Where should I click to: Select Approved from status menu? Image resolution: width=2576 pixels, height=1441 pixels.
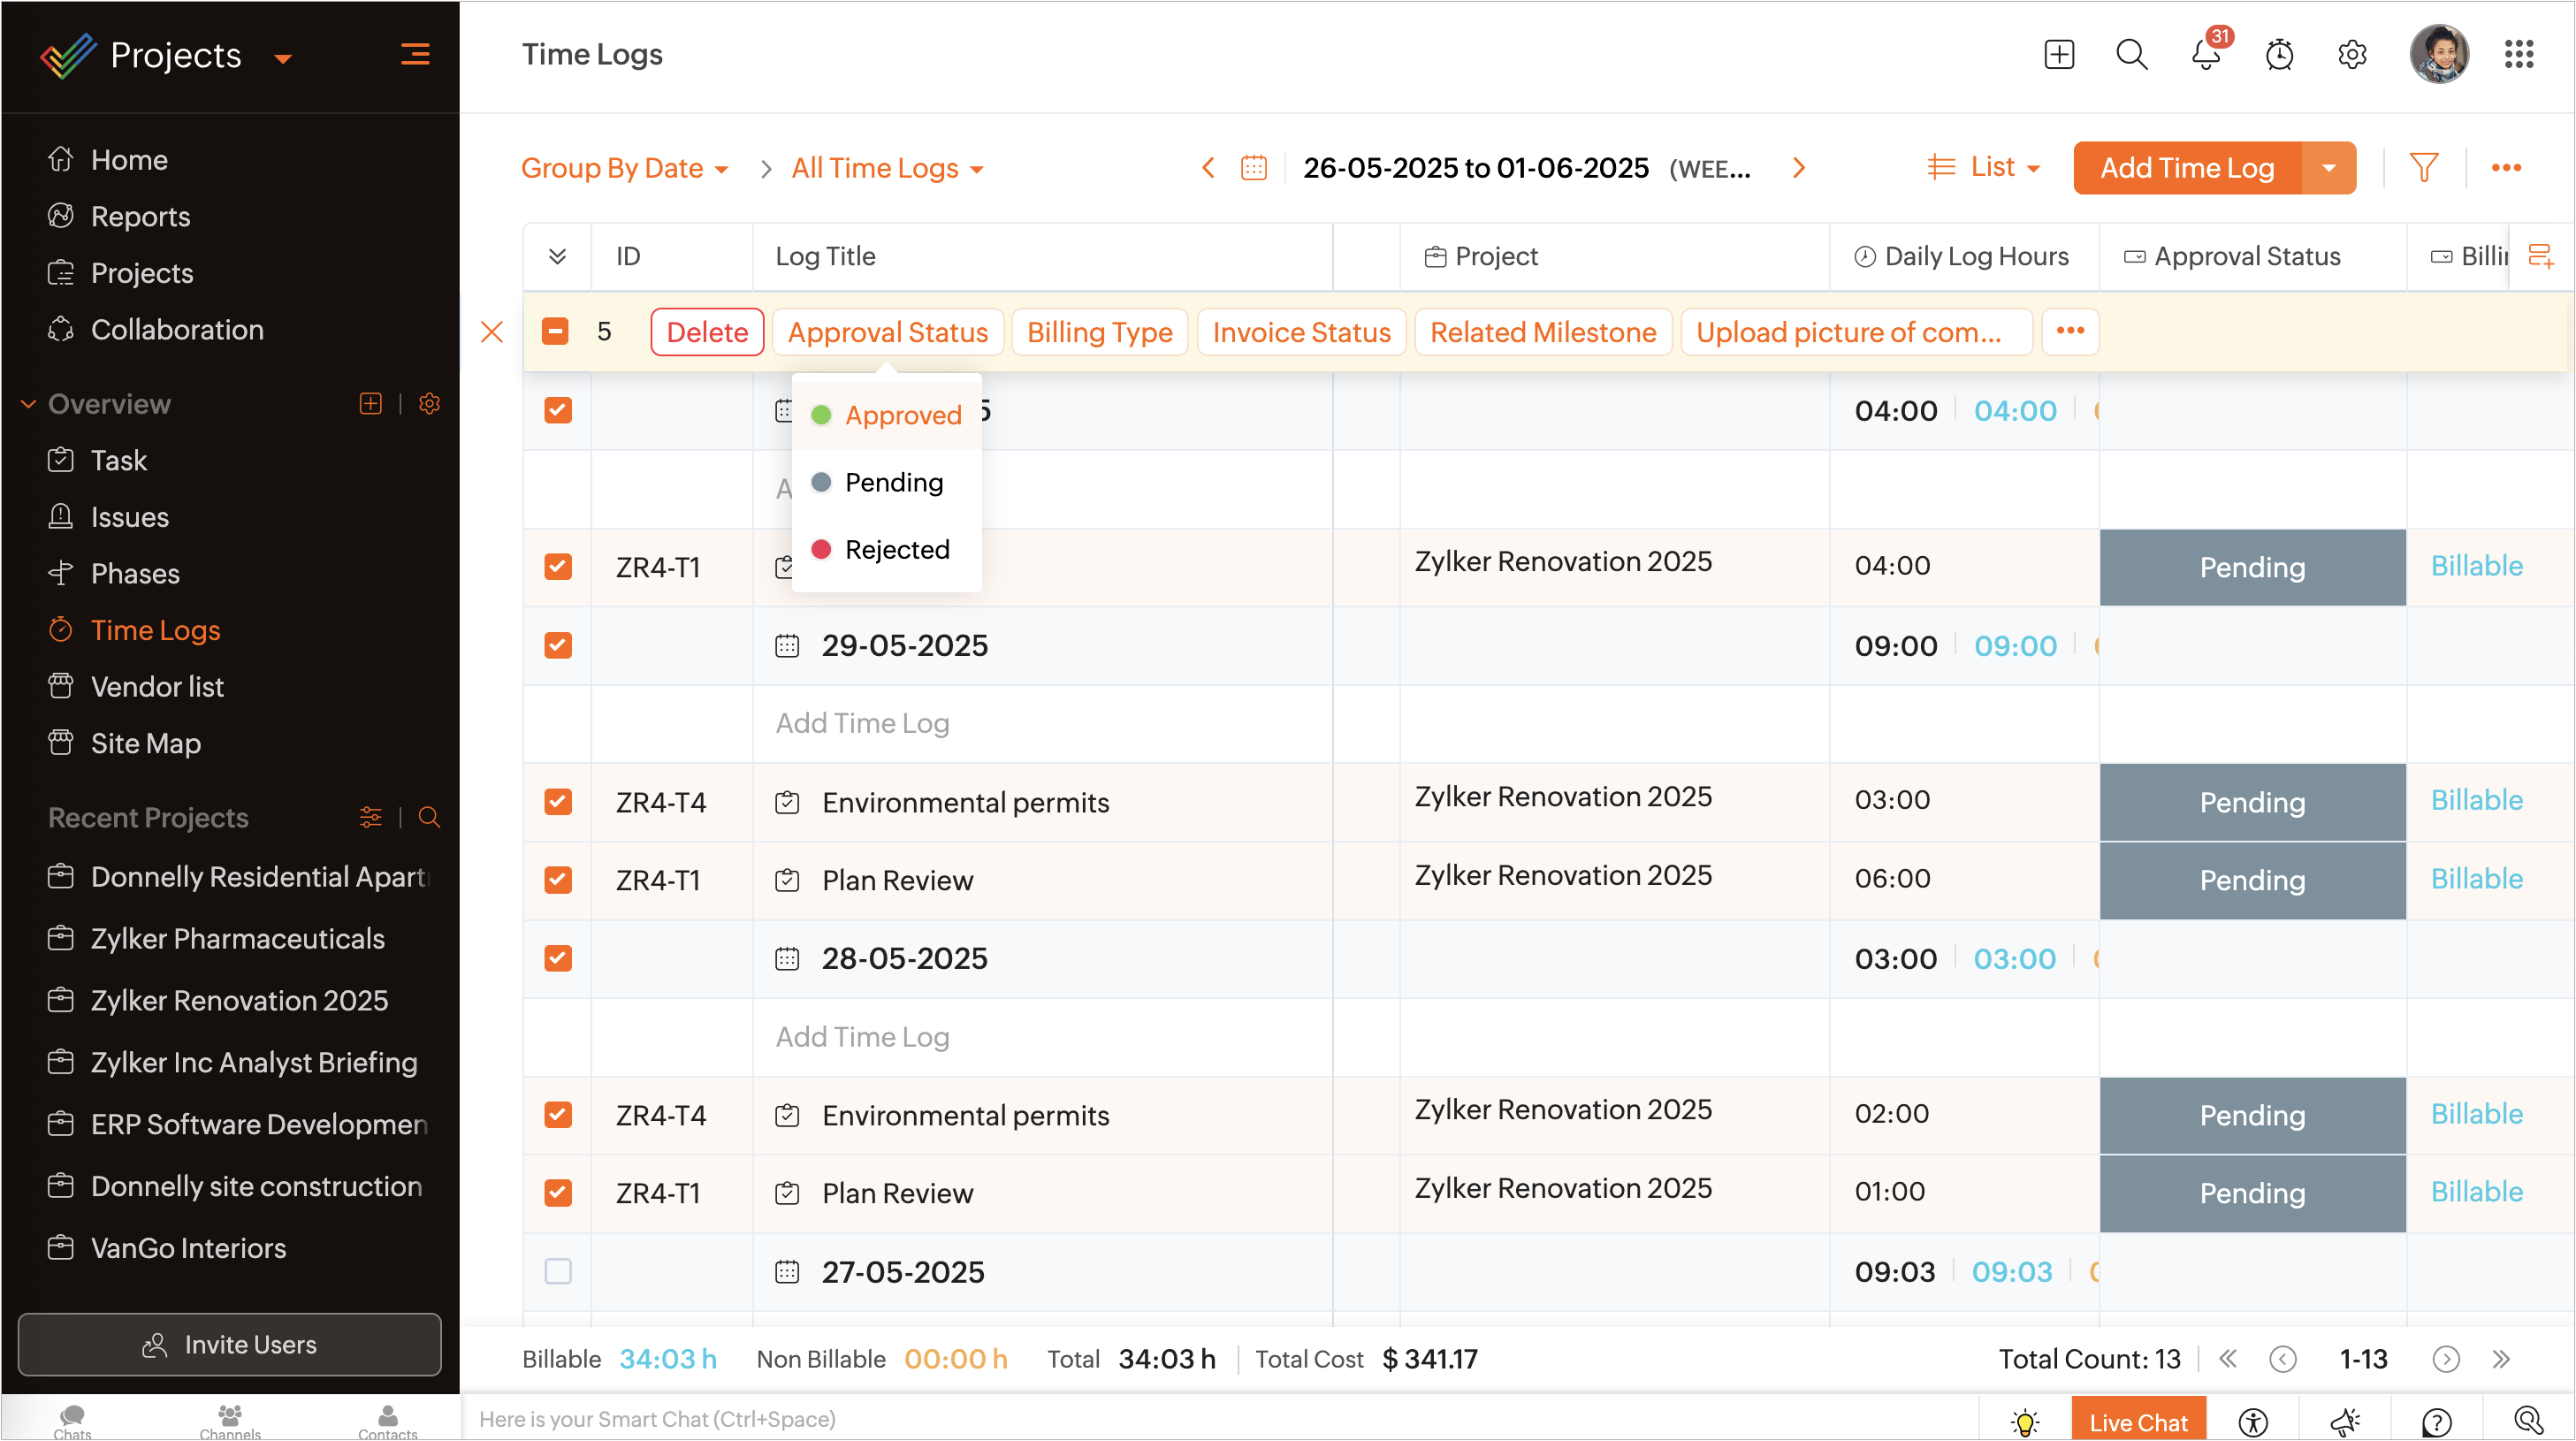(902, 415)
